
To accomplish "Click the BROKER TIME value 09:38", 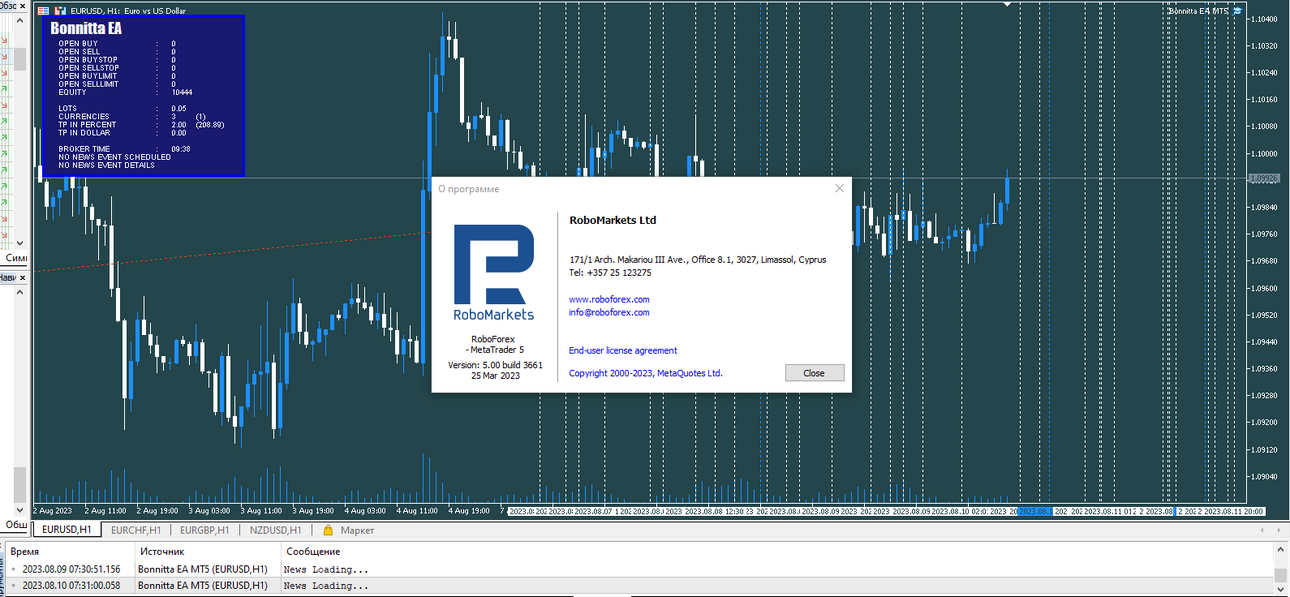I will coord(181,148).
